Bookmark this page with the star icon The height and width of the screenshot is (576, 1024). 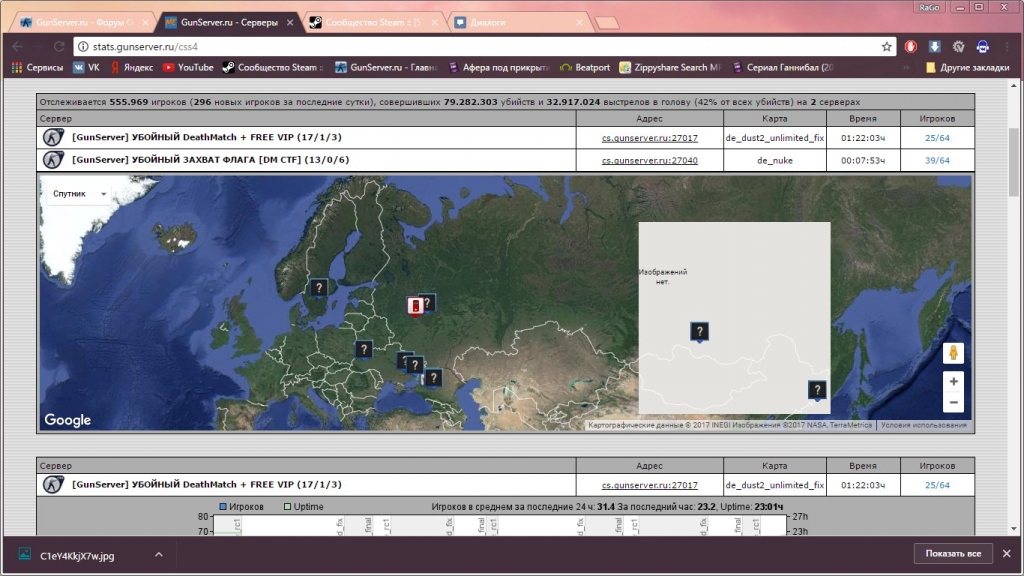coord(886,46)
